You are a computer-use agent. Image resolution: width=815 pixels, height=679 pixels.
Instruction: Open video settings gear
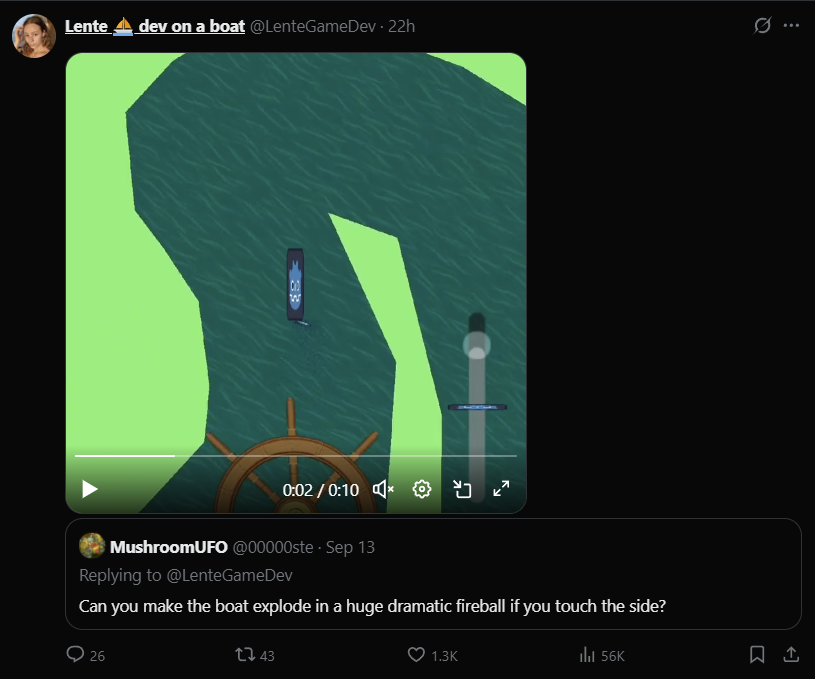(x=422, y=489)
